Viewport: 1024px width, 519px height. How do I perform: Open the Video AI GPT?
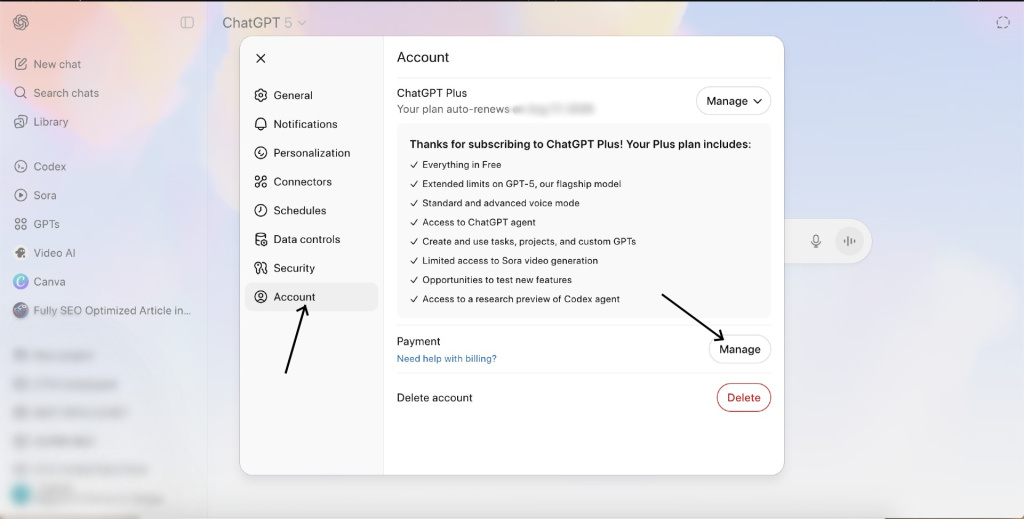point(44,253)
